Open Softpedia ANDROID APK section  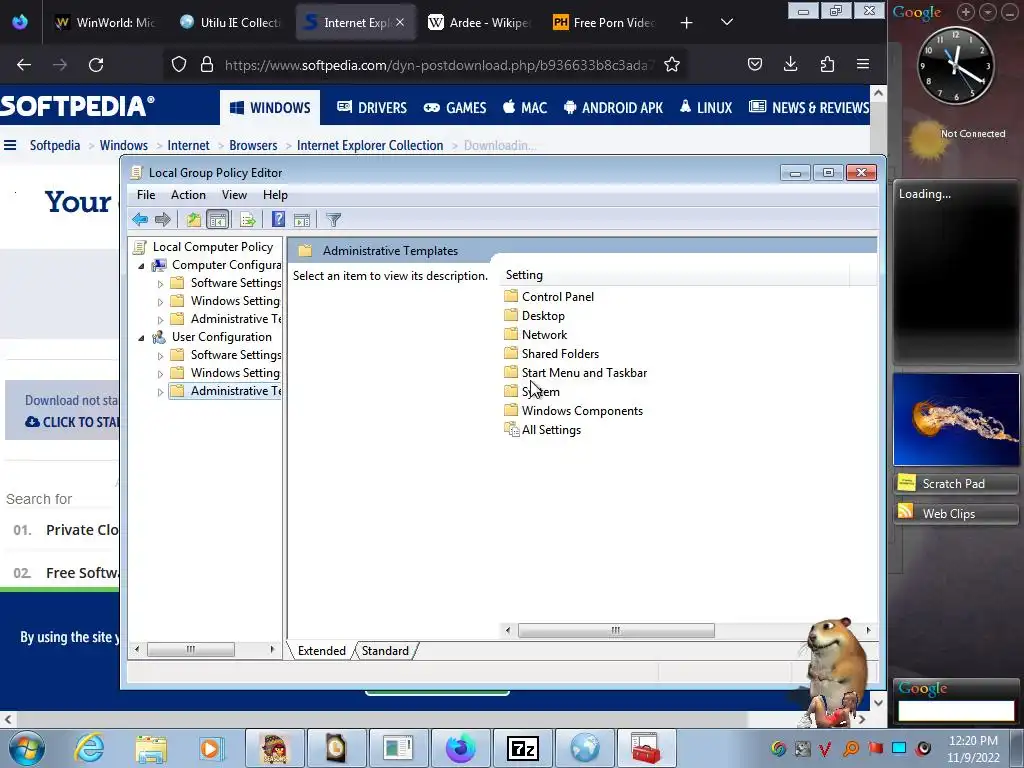pyautogui.click(x=613, y=108)
